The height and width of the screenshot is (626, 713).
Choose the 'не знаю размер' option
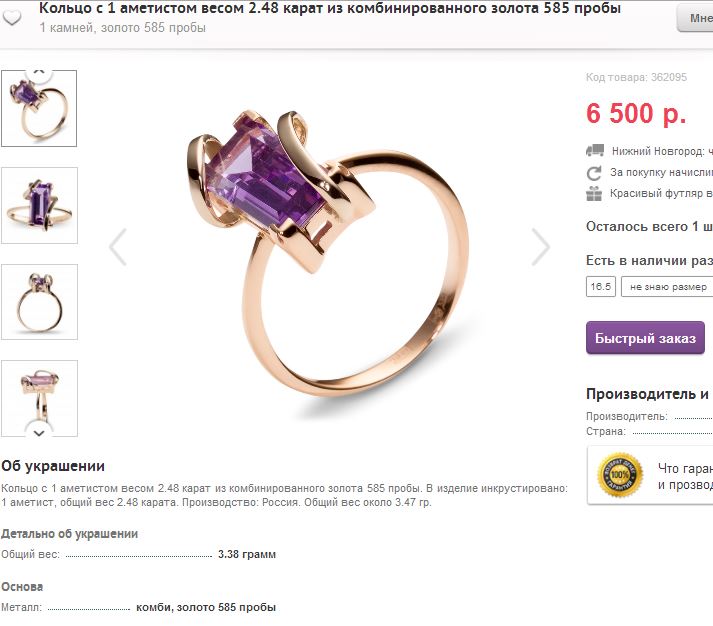[x=668, y=287]
